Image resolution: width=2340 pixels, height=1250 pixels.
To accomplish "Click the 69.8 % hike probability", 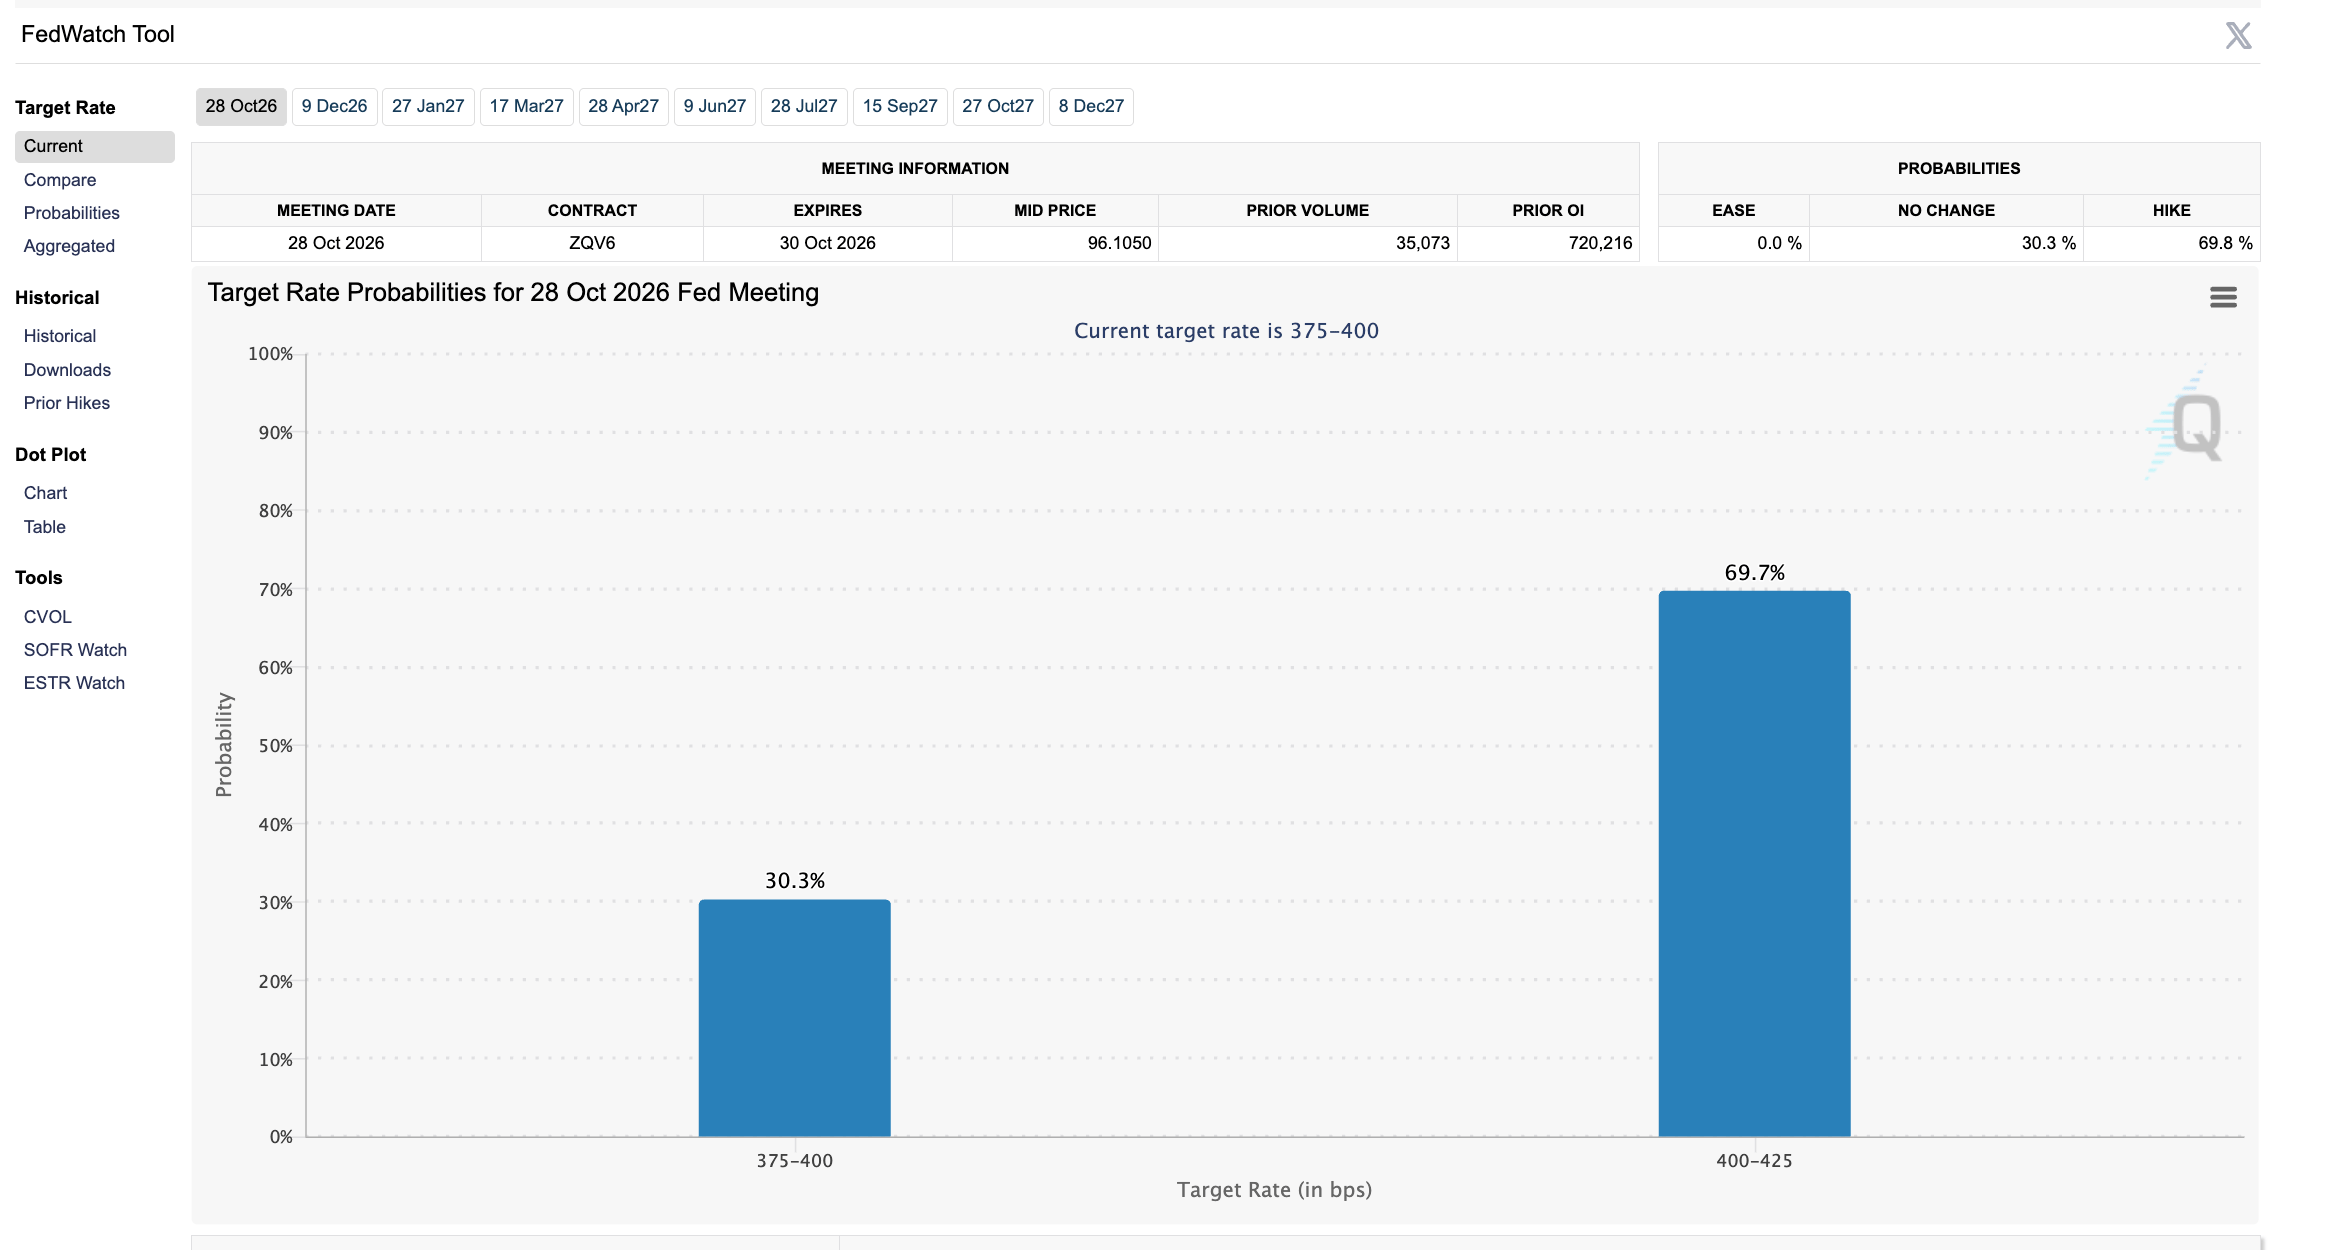I will click(x=2225, y=243).
